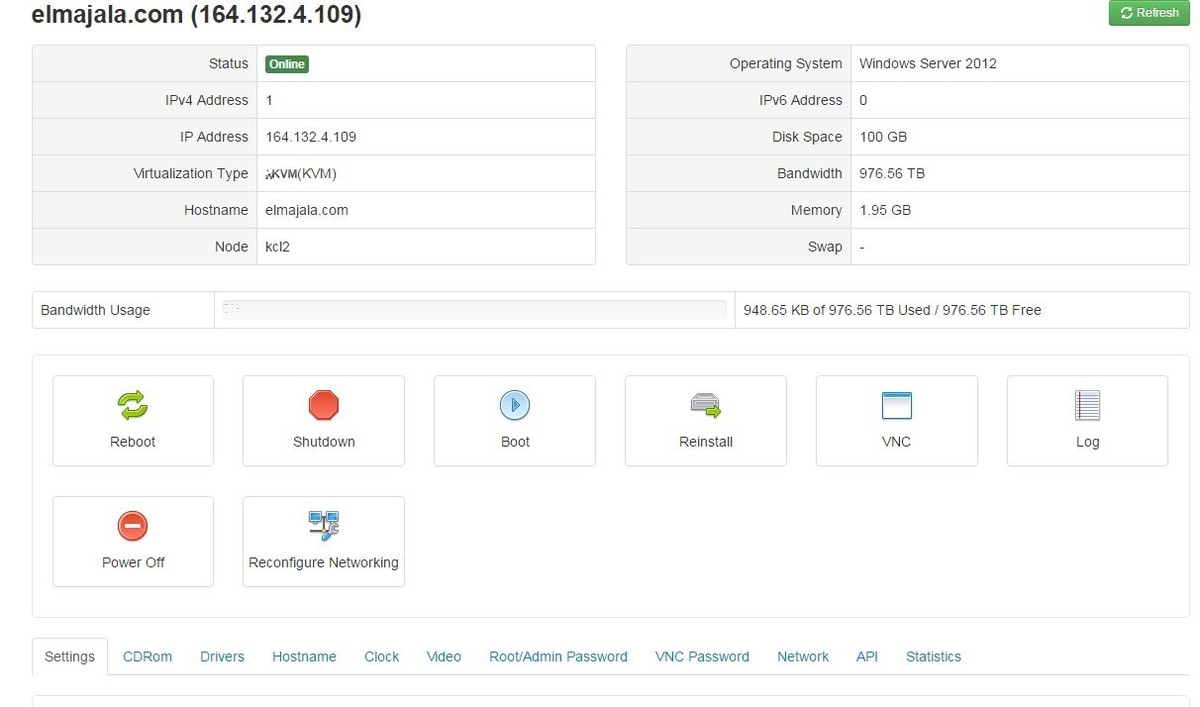Open the Network tab
Image resolution: width=1200 pixels, height=707 pixels.
[803, 657]
